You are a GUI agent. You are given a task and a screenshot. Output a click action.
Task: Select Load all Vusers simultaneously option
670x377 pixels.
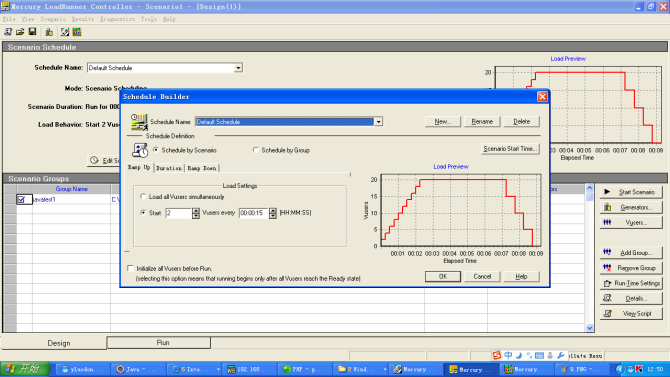pyautogui.click(x=143, y=197)
